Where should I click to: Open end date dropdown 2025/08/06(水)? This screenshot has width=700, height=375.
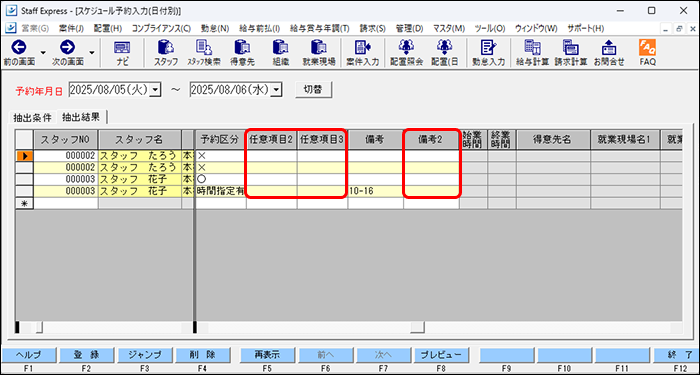tap(276, 90)
